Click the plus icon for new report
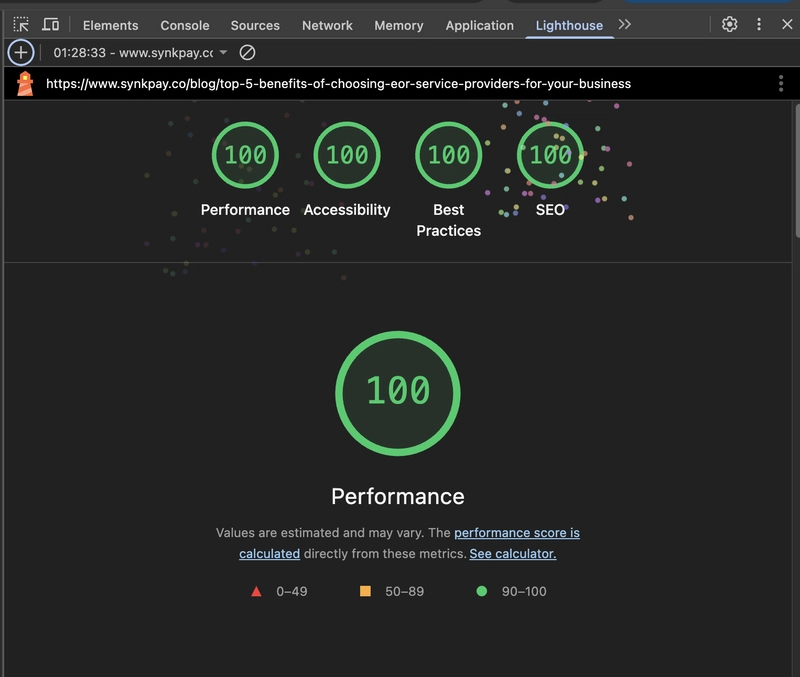The height and width of the screenshot is (677, 800). click(x=21, y=52)
